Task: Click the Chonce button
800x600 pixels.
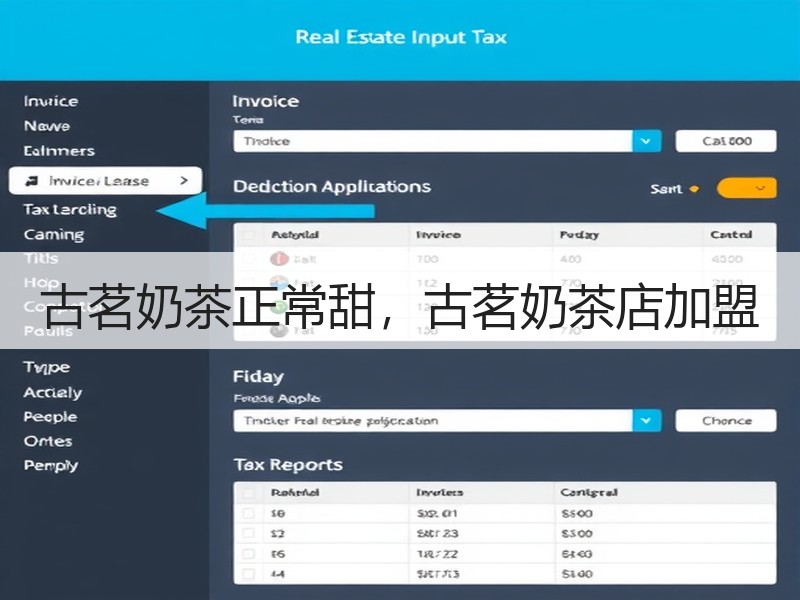Action: click(x=726, y=420)
